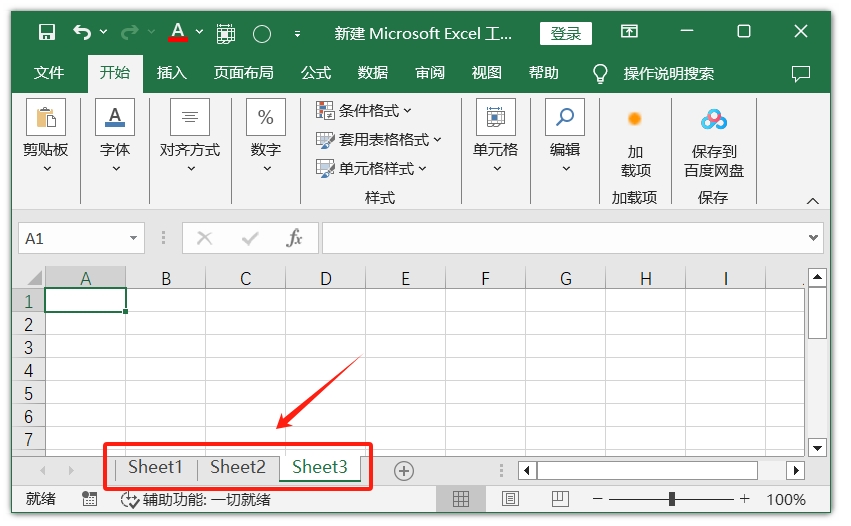Click the enter checkmark in formula bar
Viewport: 851px width, 526px height.
(250, 238)
